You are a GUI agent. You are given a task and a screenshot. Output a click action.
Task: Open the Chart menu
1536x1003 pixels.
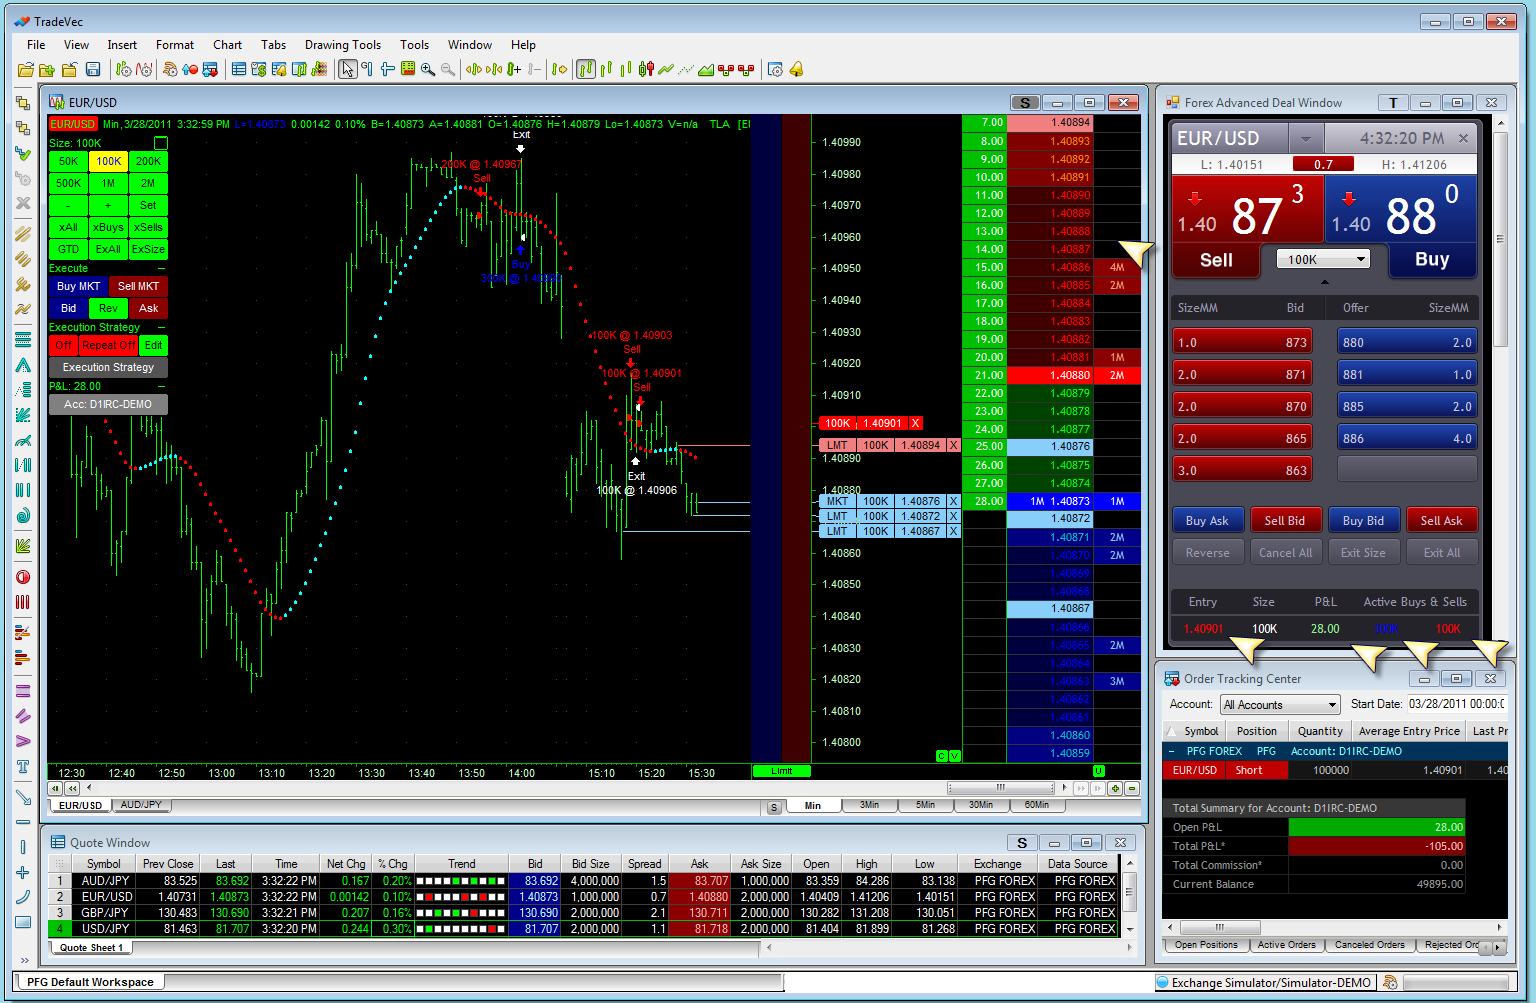(x=227, y=44)
